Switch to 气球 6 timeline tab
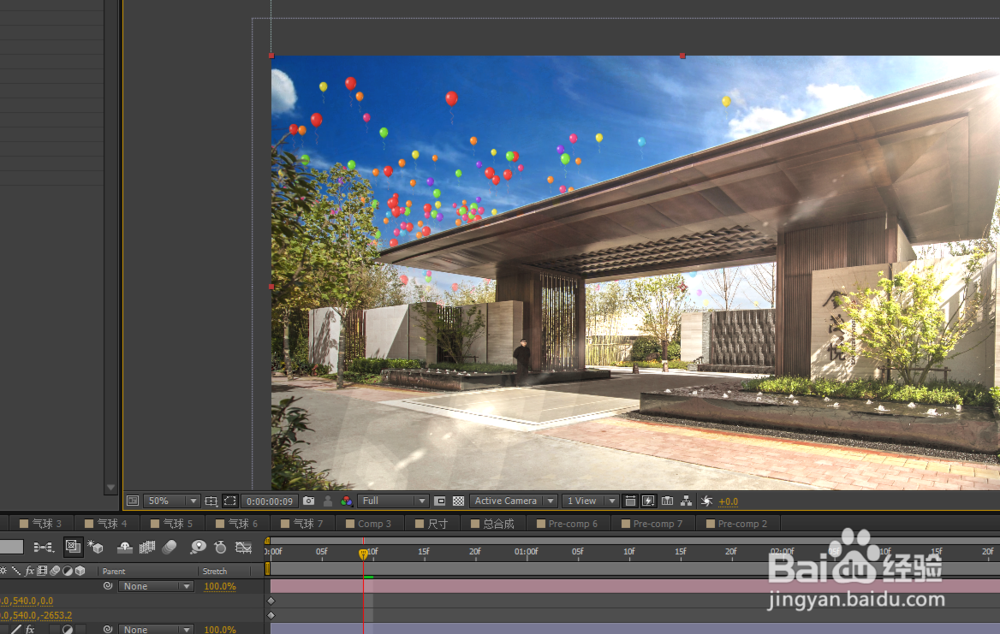The image size is (1000, 634). click(x=237, y=524)
